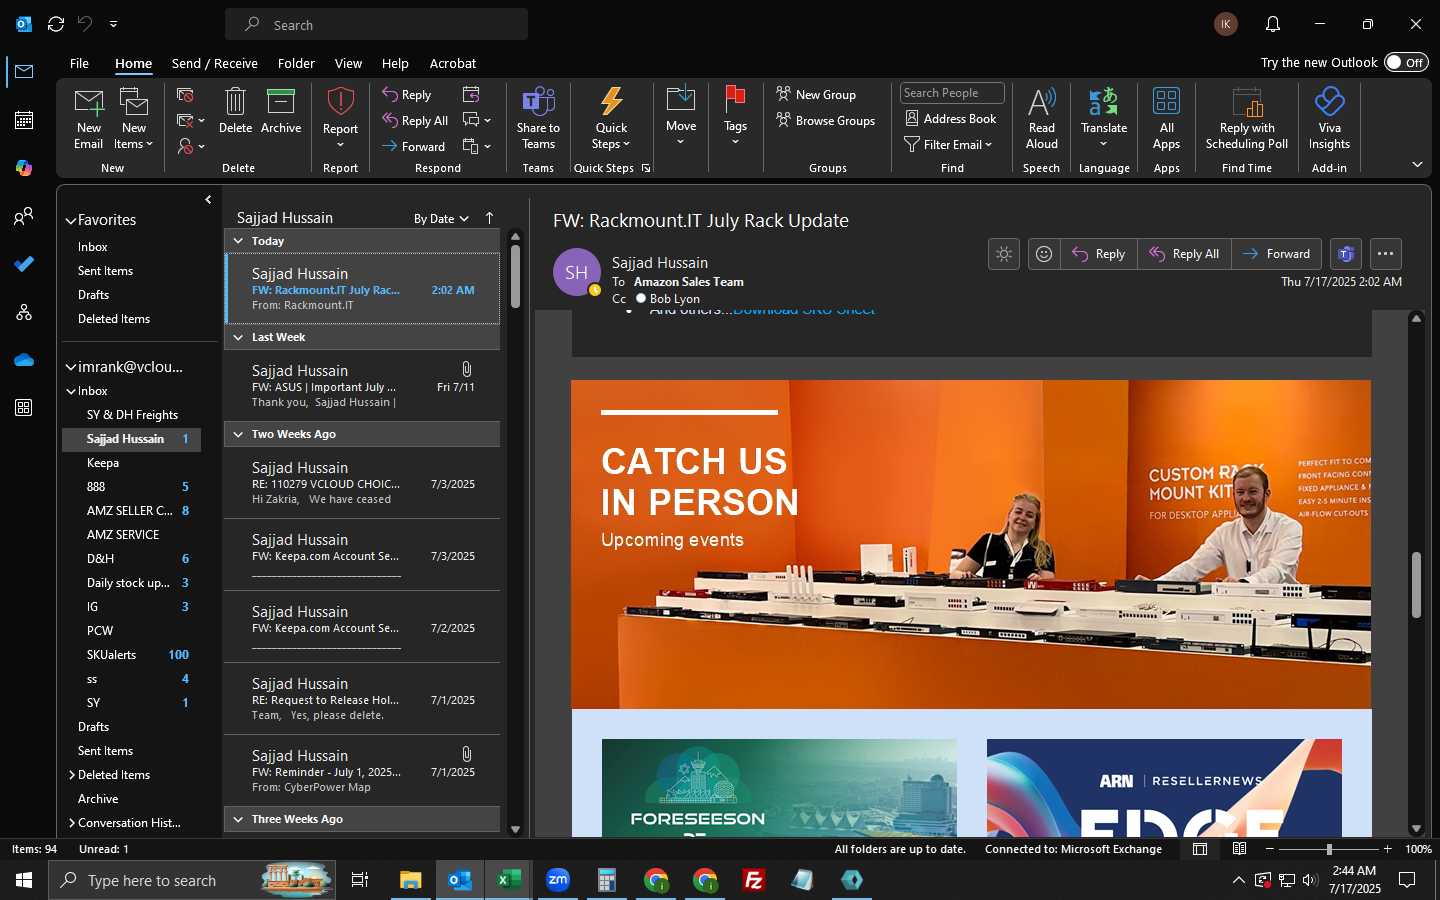Adjust the zoom slider in status bar
The height and width of the screenshot is (900, 1440).
(1328, 849)
